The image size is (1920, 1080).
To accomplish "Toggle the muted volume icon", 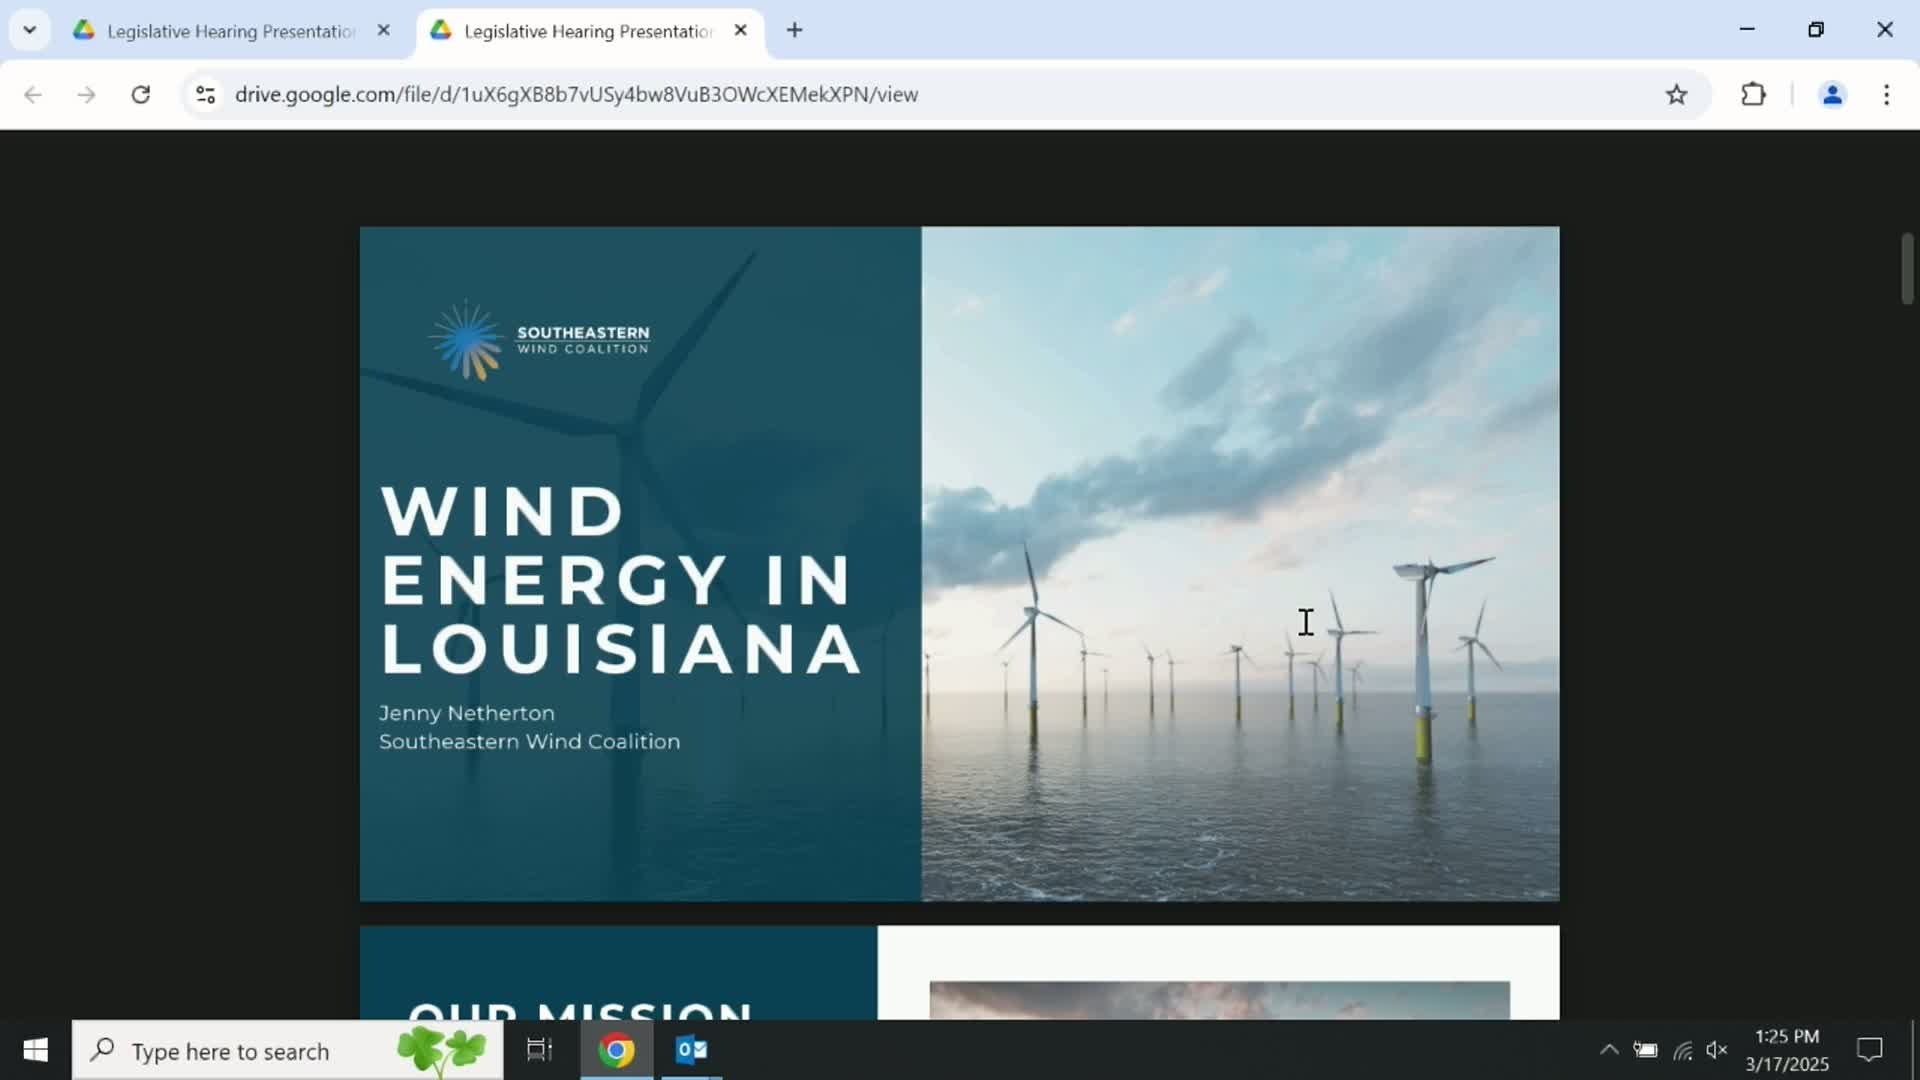I will (x=1717, y=1050).
